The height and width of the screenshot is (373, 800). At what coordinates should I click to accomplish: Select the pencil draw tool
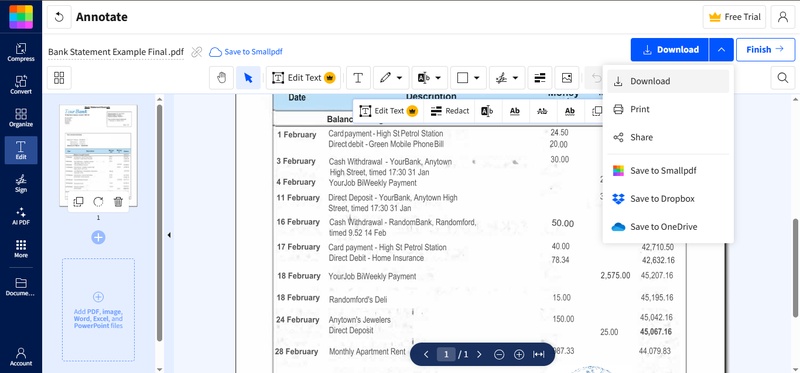[x=385, y=78]
